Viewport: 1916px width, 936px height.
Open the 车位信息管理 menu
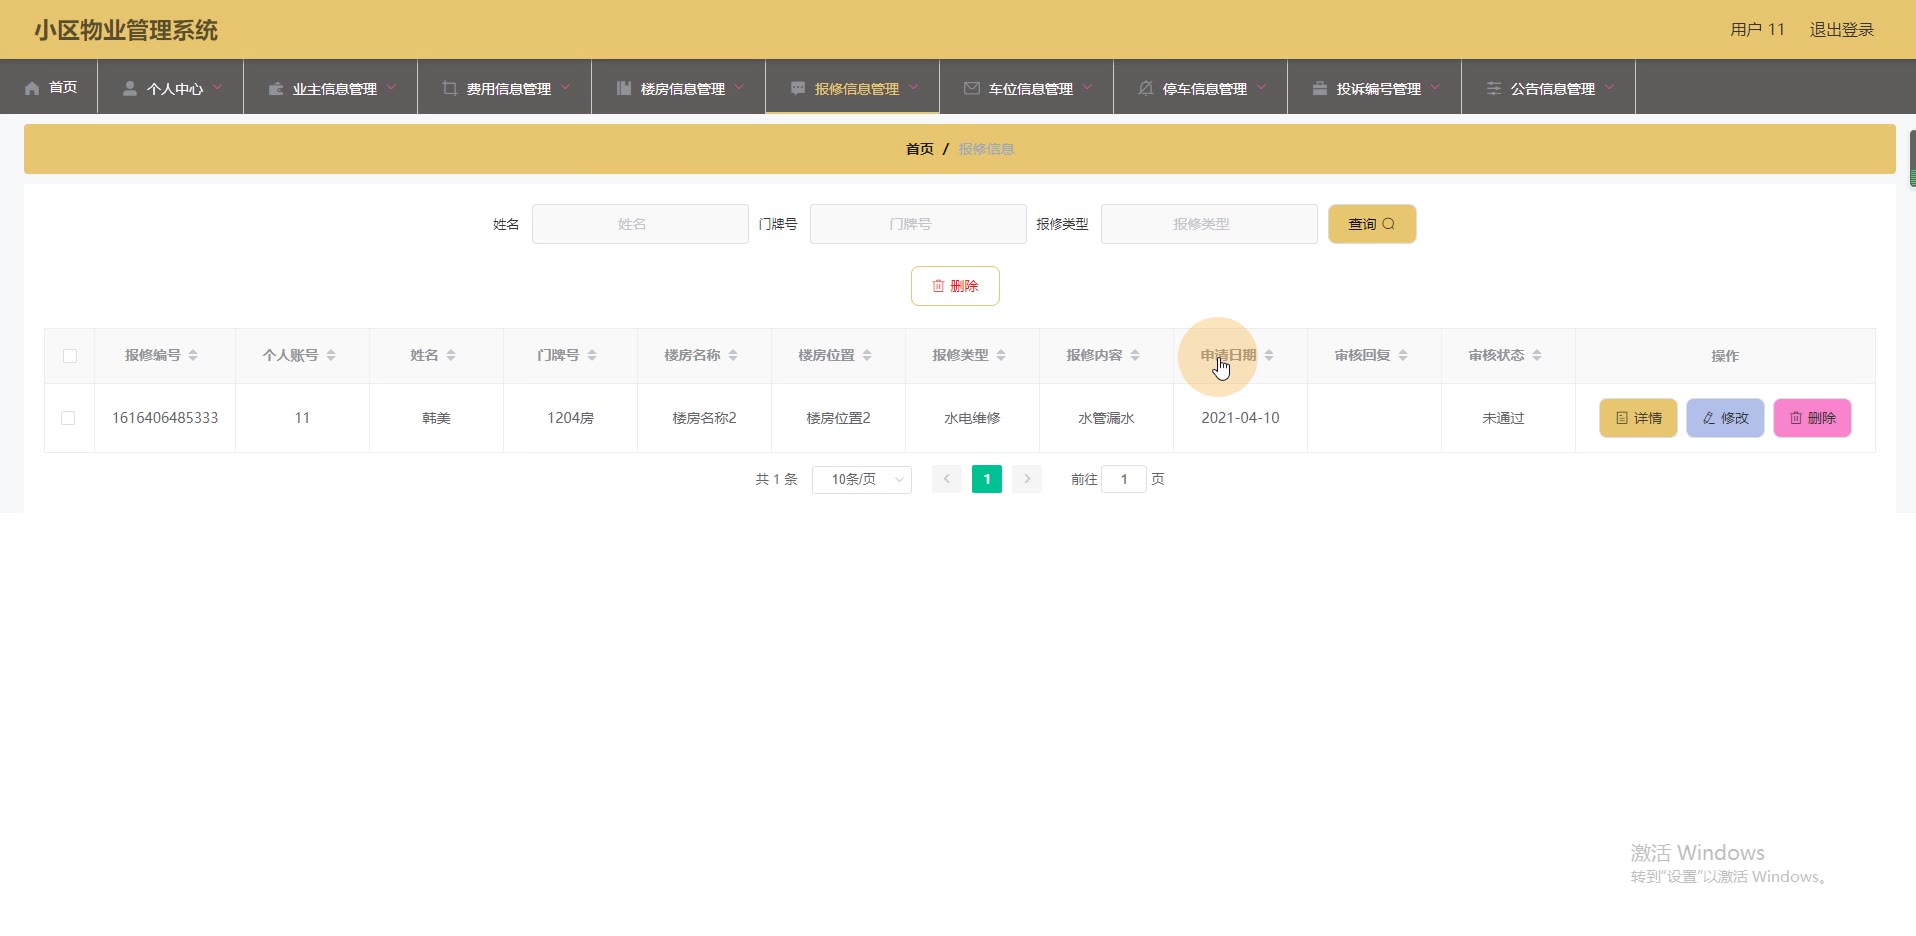[1027, 87]
